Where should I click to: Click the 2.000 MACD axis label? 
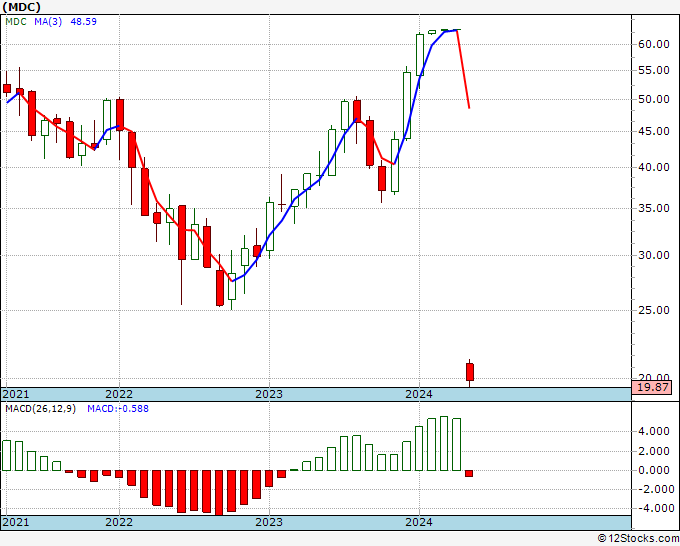(656, 451)
